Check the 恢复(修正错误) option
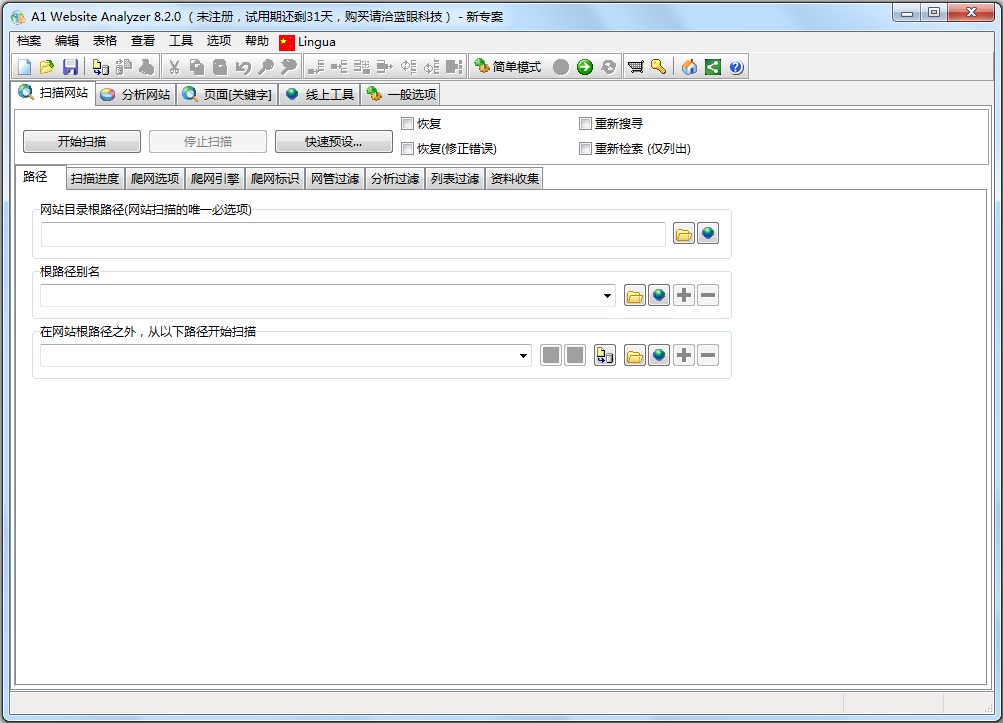The width and height of the screenshot is (1003, 723). (408, 149)
